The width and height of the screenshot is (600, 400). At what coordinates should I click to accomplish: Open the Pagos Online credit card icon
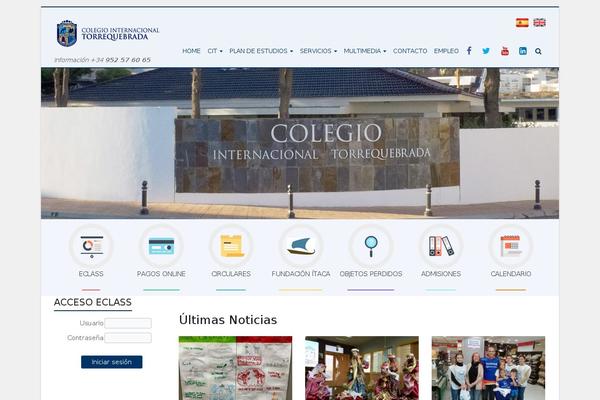[161, 246]
